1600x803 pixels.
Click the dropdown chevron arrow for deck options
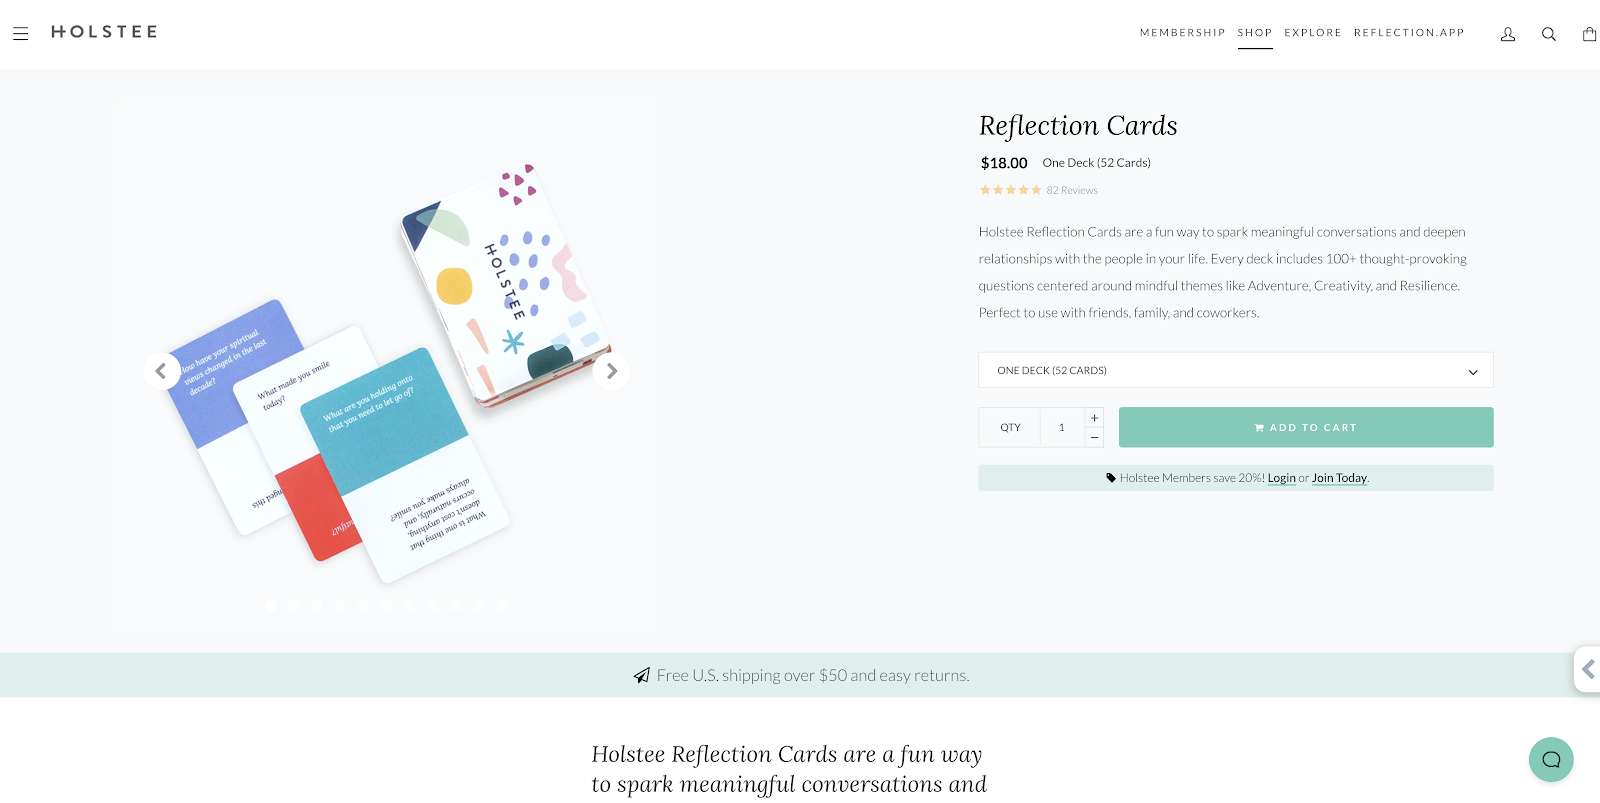coord(1471,370)
